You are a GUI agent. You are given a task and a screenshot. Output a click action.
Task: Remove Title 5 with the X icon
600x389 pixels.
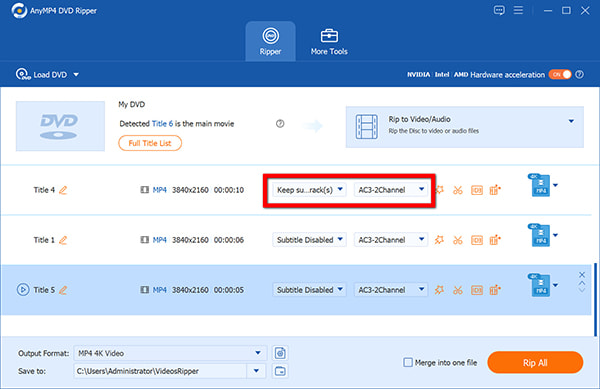[x=582, y=275]
